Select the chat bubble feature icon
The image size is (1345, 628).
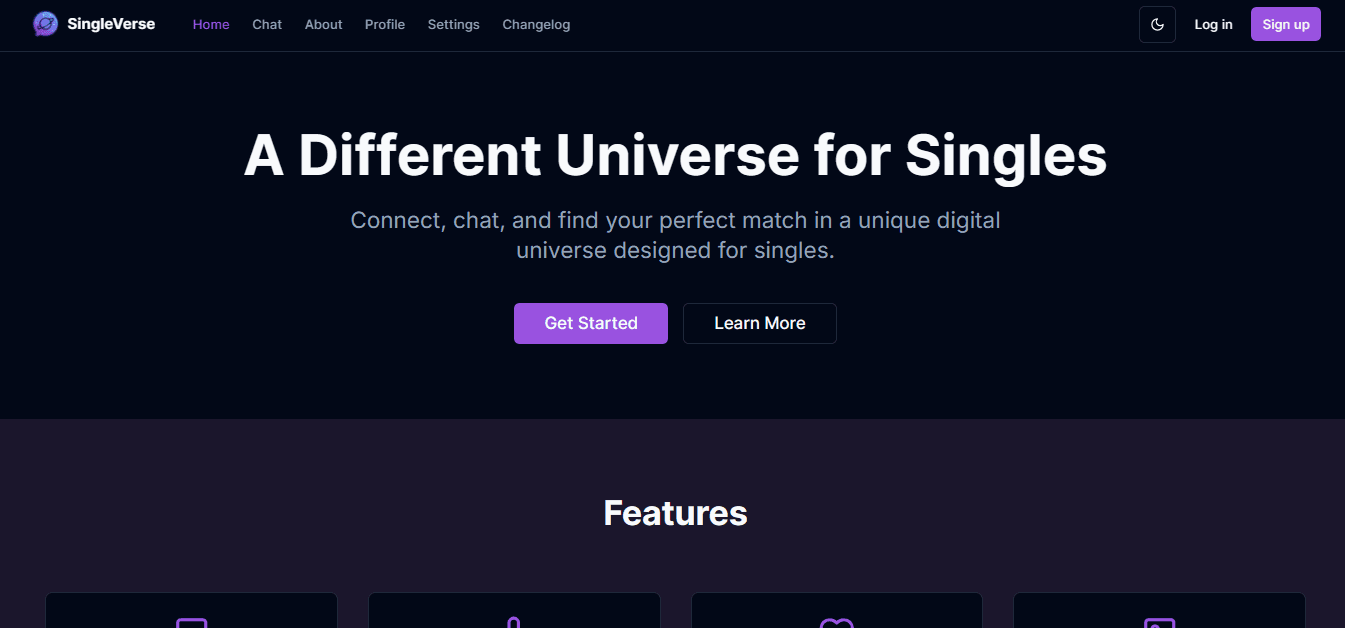click(191, 624)
